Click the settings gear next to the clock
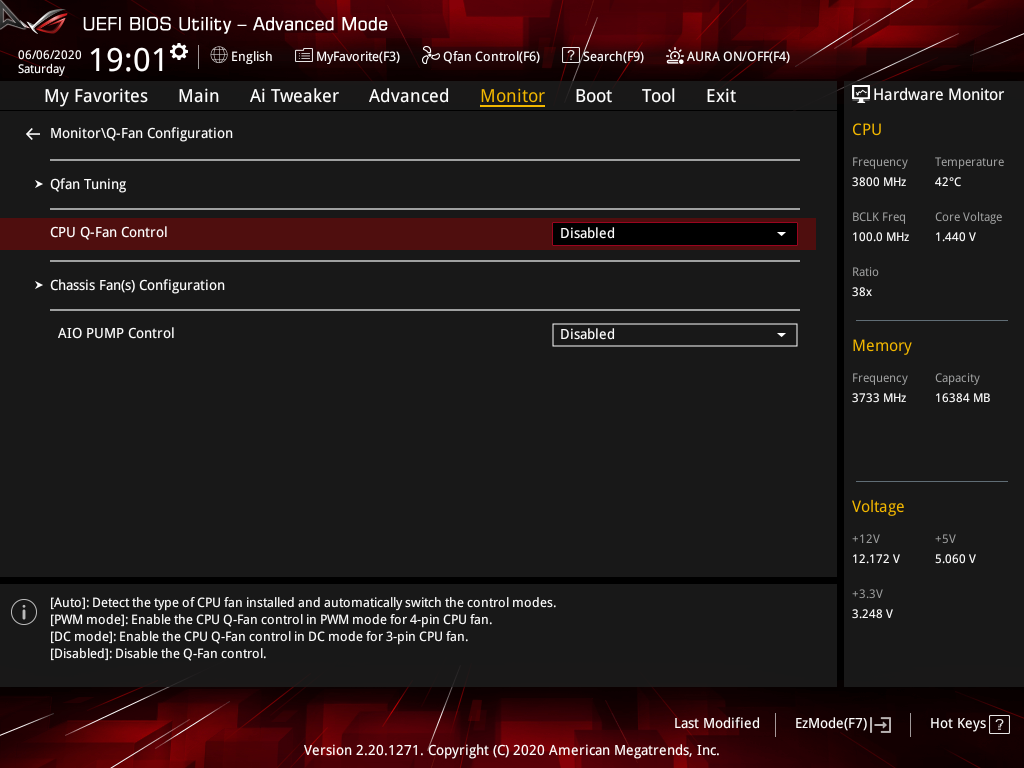 click(x=179, y=52)
